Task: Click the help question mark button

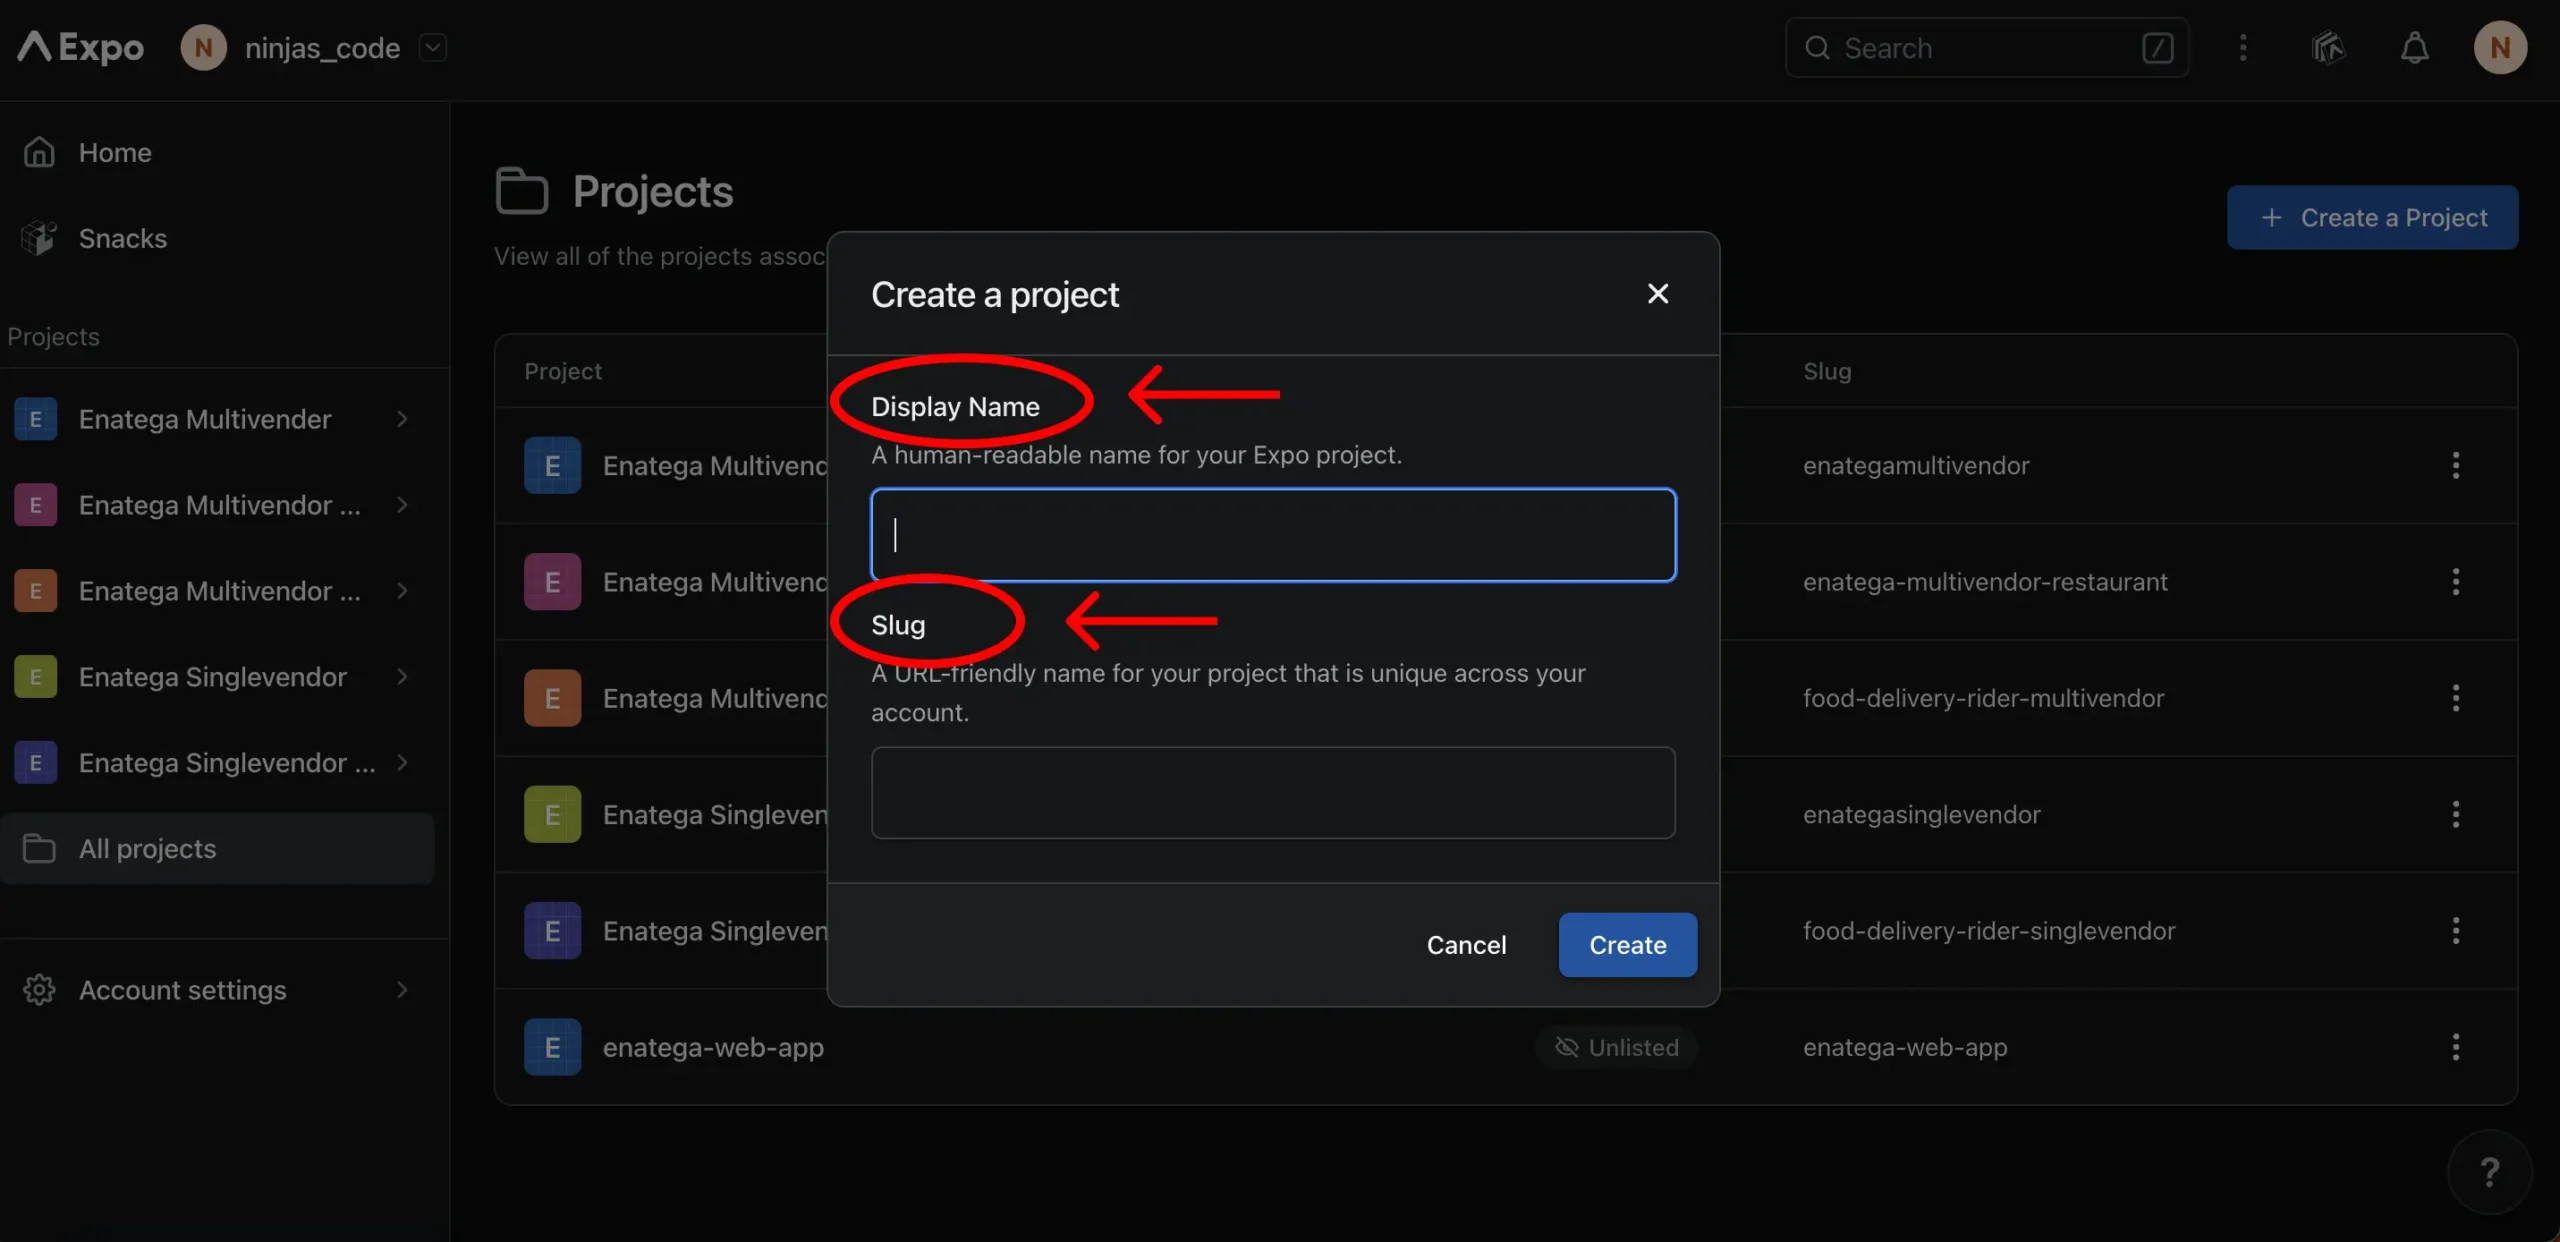Action: (x=2489, y=1171)
